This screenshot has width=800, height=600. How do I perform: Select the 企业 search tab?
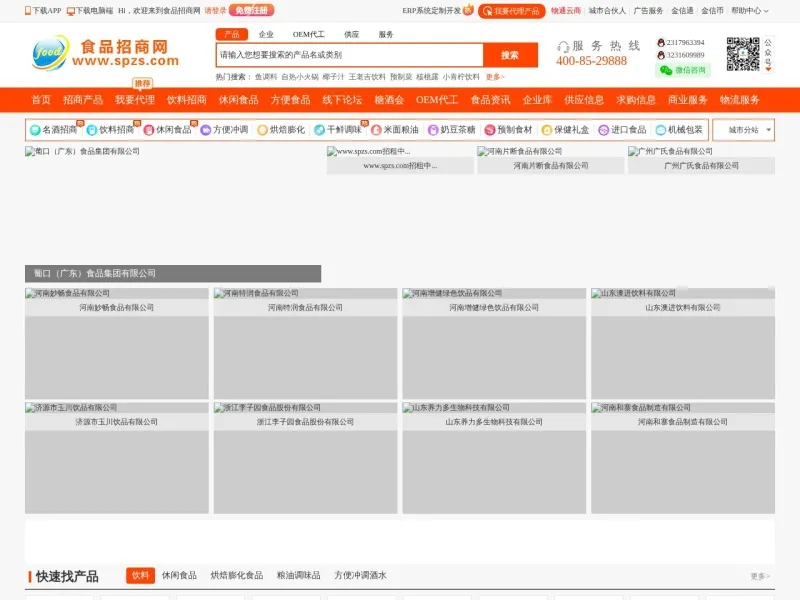[266, 34]
